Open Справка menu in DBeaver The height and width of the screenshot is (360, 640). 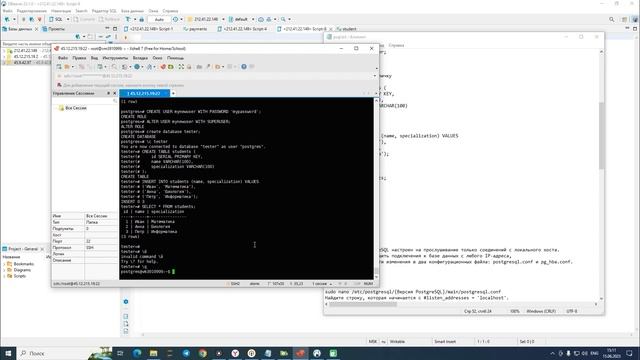tap(170, 11)
